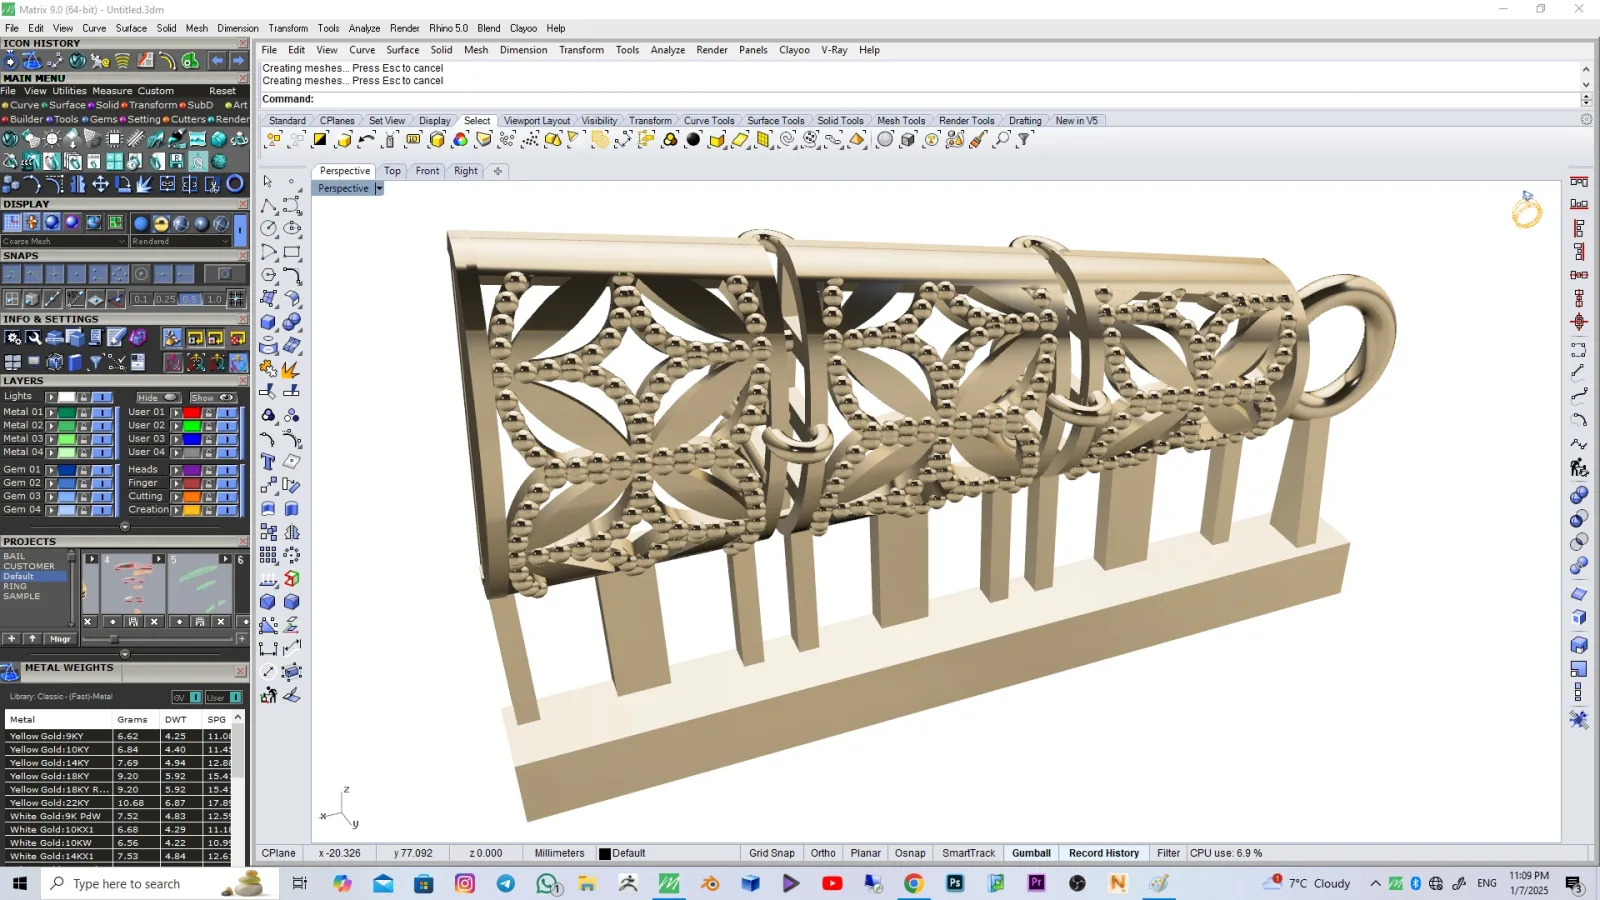Viewport: 1600px width, 900px height.
Task: Expand the Layers panel bottom arrow
Action: (x=125, y=526)
